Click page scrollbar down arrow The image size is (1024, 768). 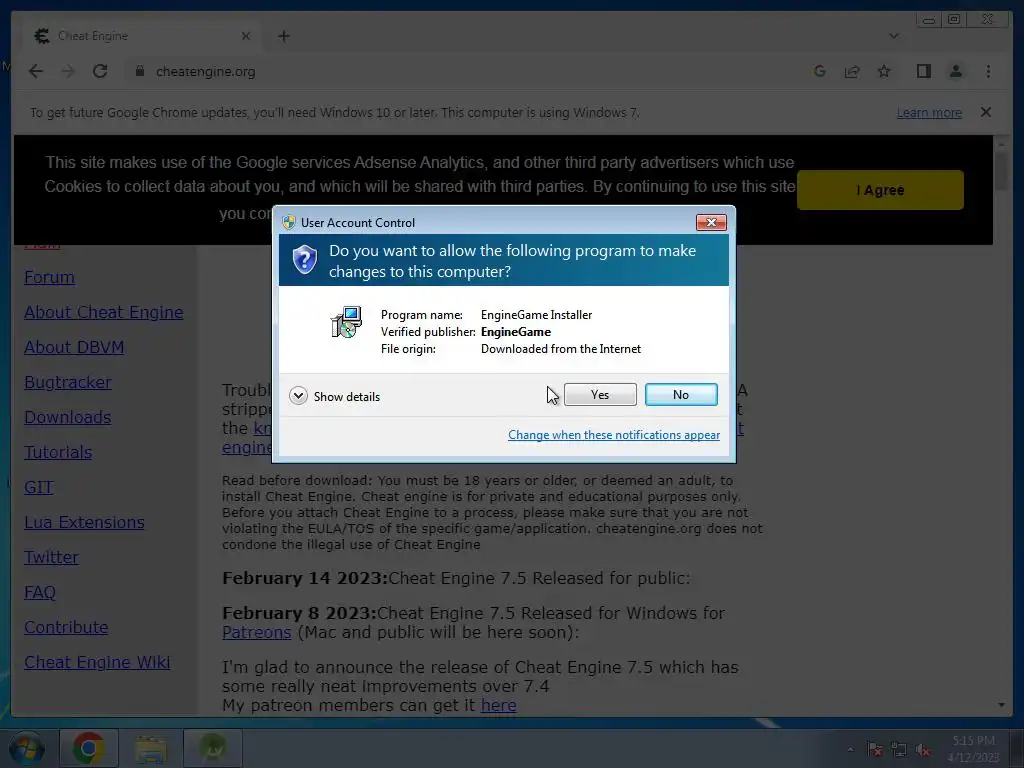click(x=1001, y=705)
